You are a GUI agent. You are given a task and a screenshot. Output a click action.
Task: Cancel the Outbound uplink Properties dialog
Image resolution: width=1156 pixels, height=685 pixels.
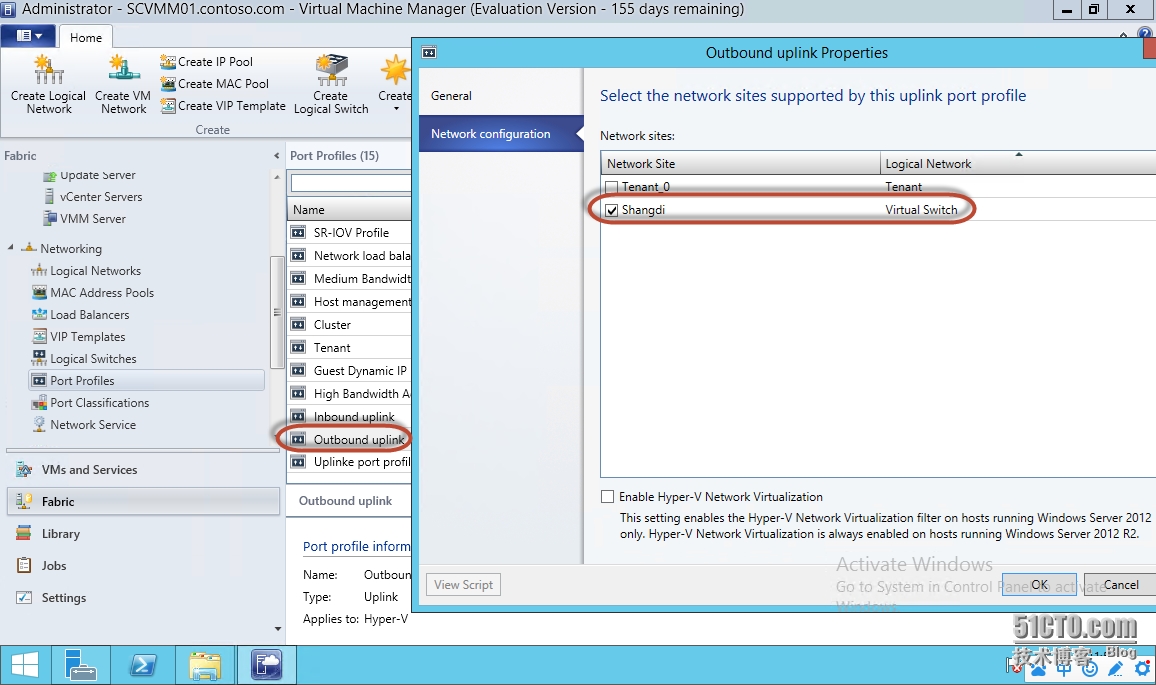coord(1121,585)
